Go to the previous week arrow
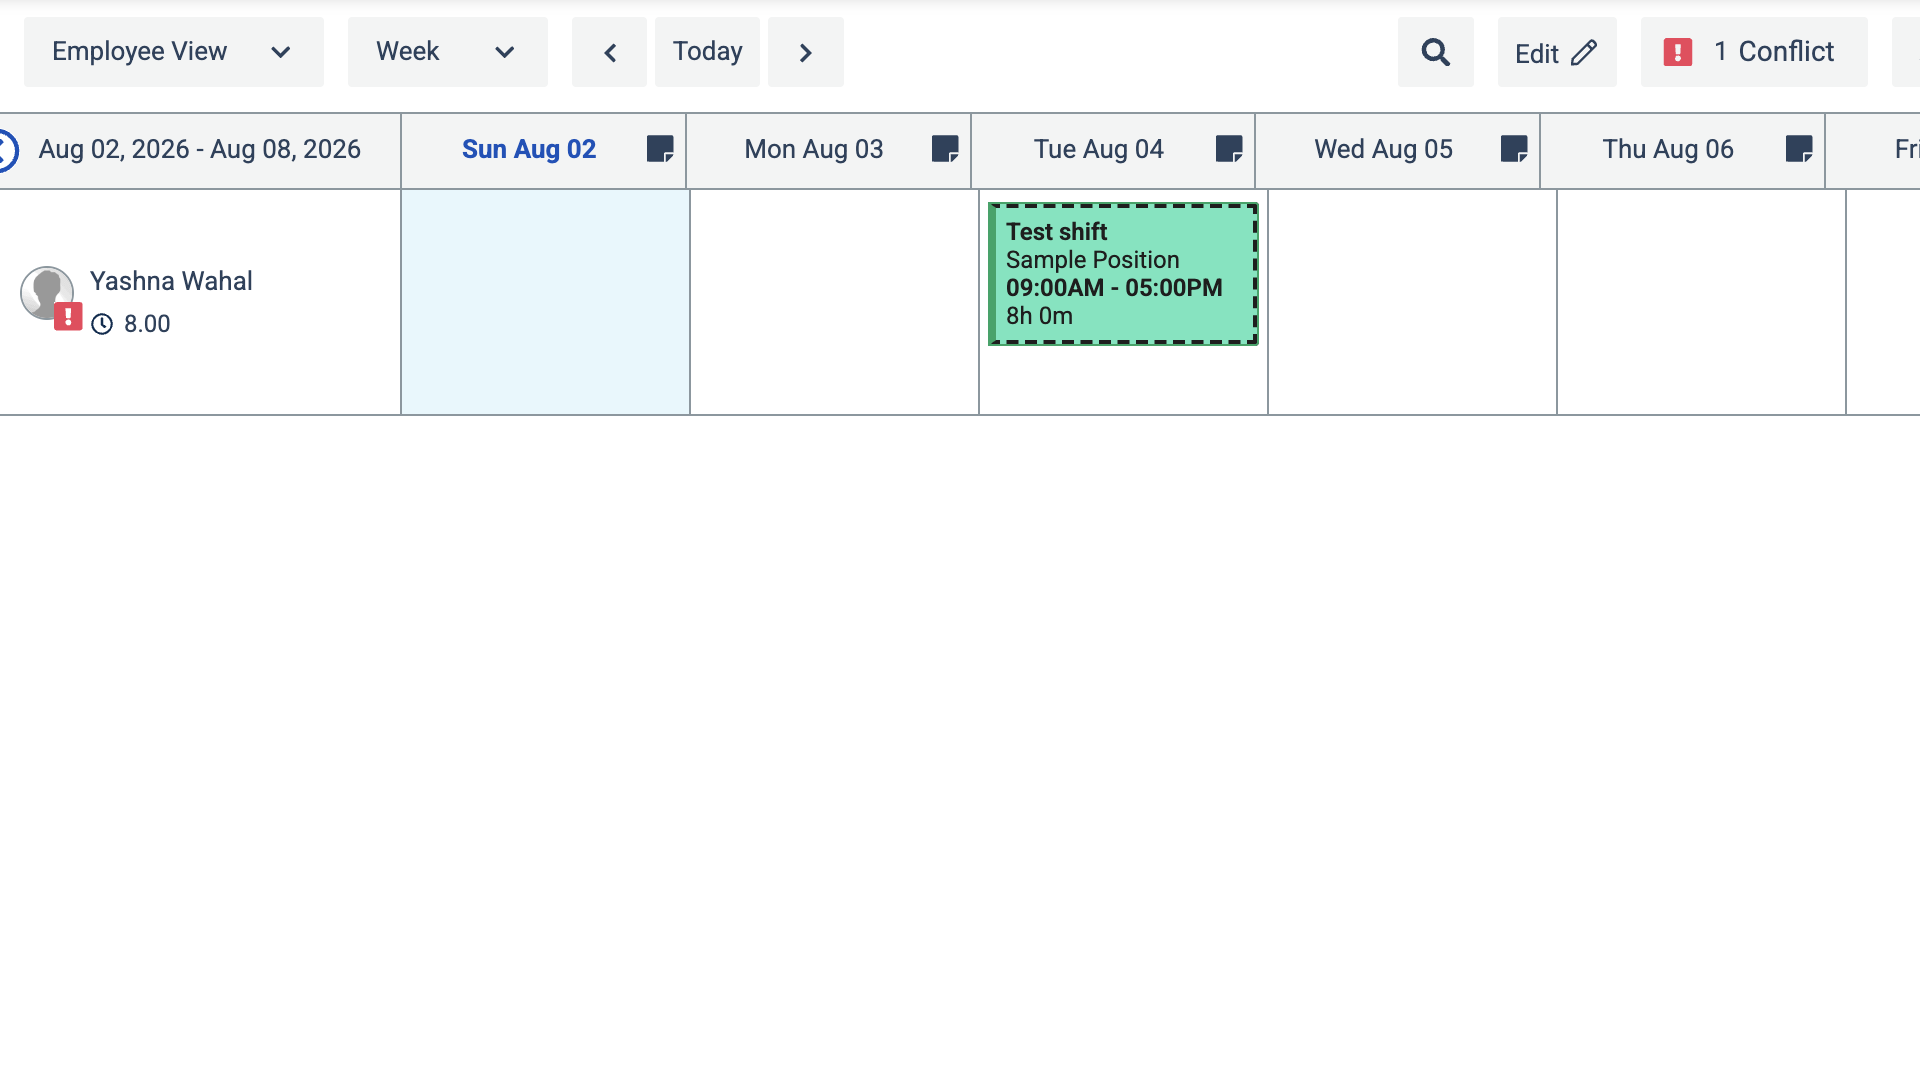Viewport: 1920px width, 1080px height. pyautogui.click(x=609, y=52)
